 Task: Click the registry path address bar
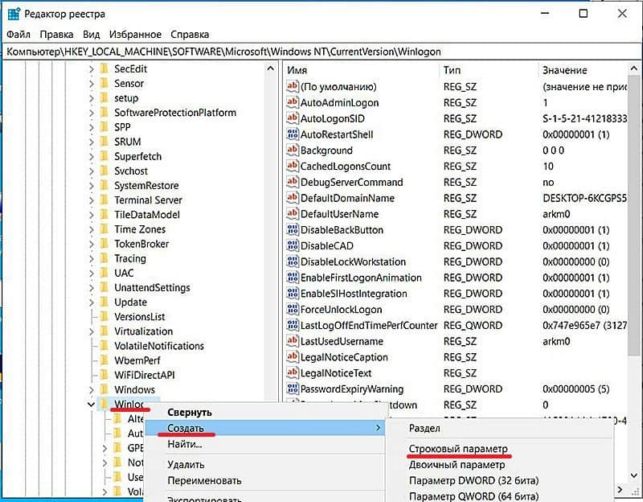click(322, 52)
